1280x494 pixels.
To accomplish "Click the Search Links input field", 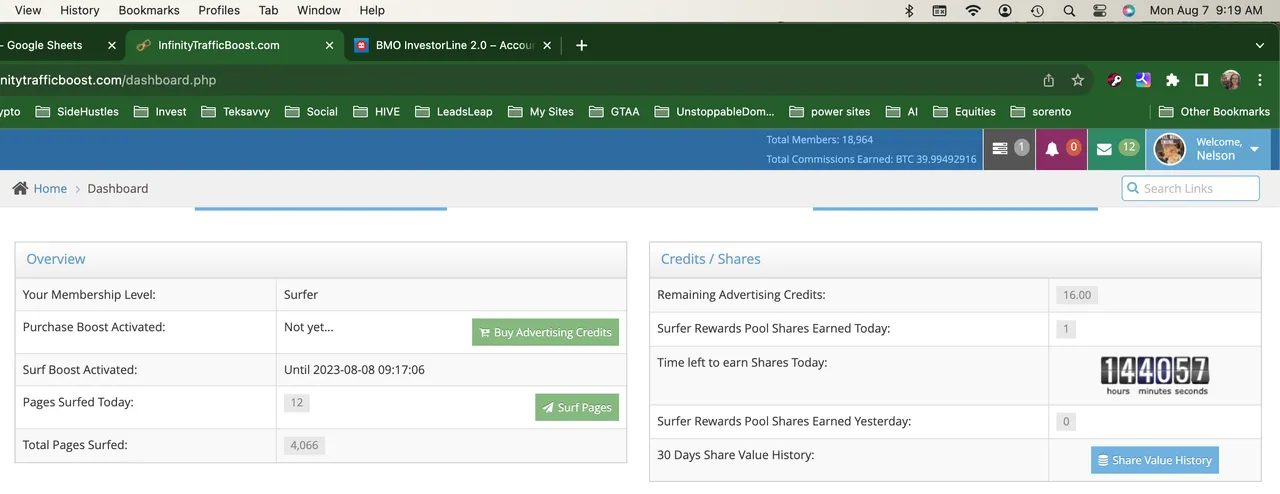I will tap(1190, 188).
